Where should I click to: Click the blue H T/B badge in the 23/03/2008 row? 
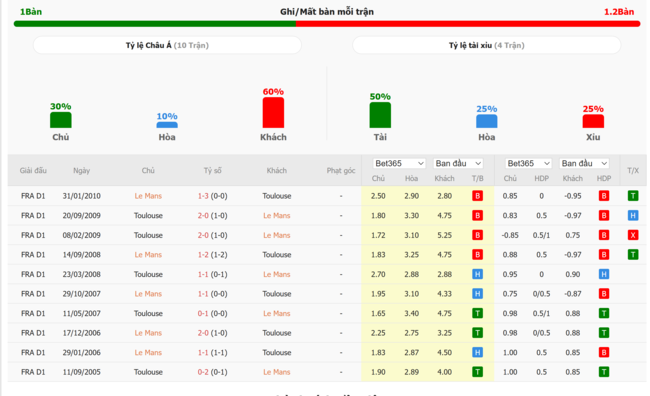point(478,274)
